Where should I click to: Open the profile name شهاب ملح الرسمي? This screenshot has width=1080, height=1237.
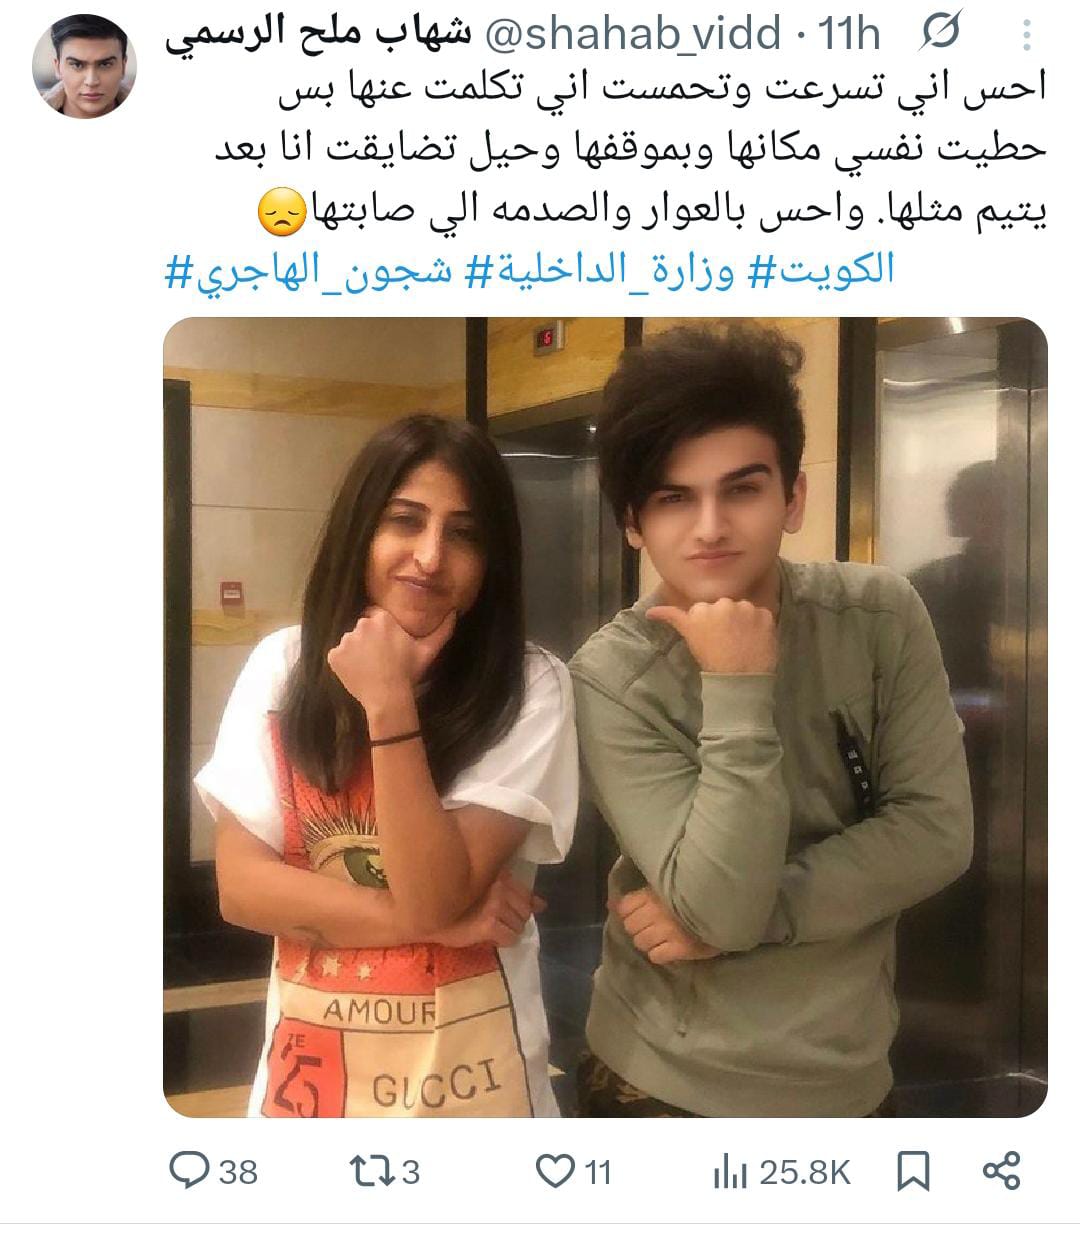318,34
